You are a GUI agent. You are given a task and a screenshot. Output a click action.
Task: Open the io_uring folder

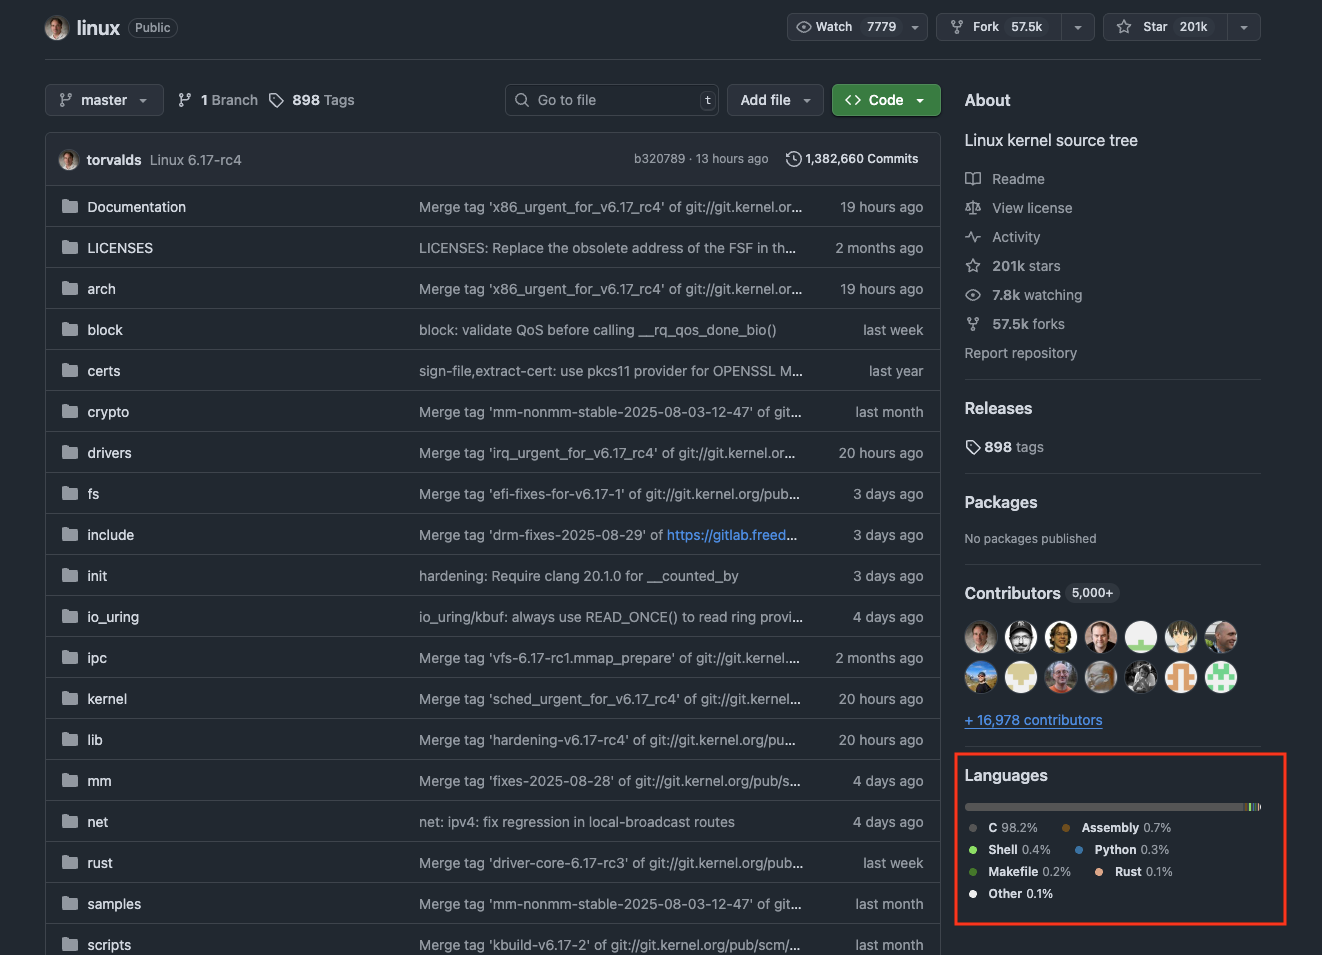[x=113, y=617]
